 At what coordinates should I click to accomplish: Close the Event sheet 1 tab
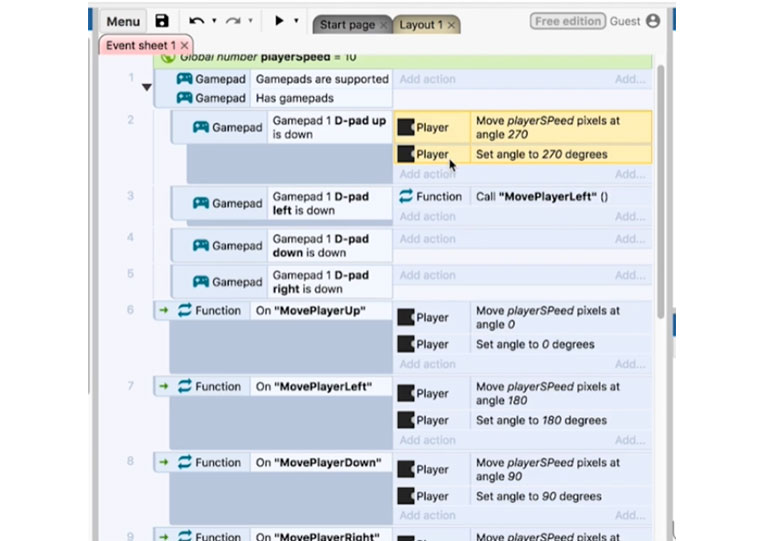tap(184, 45)
